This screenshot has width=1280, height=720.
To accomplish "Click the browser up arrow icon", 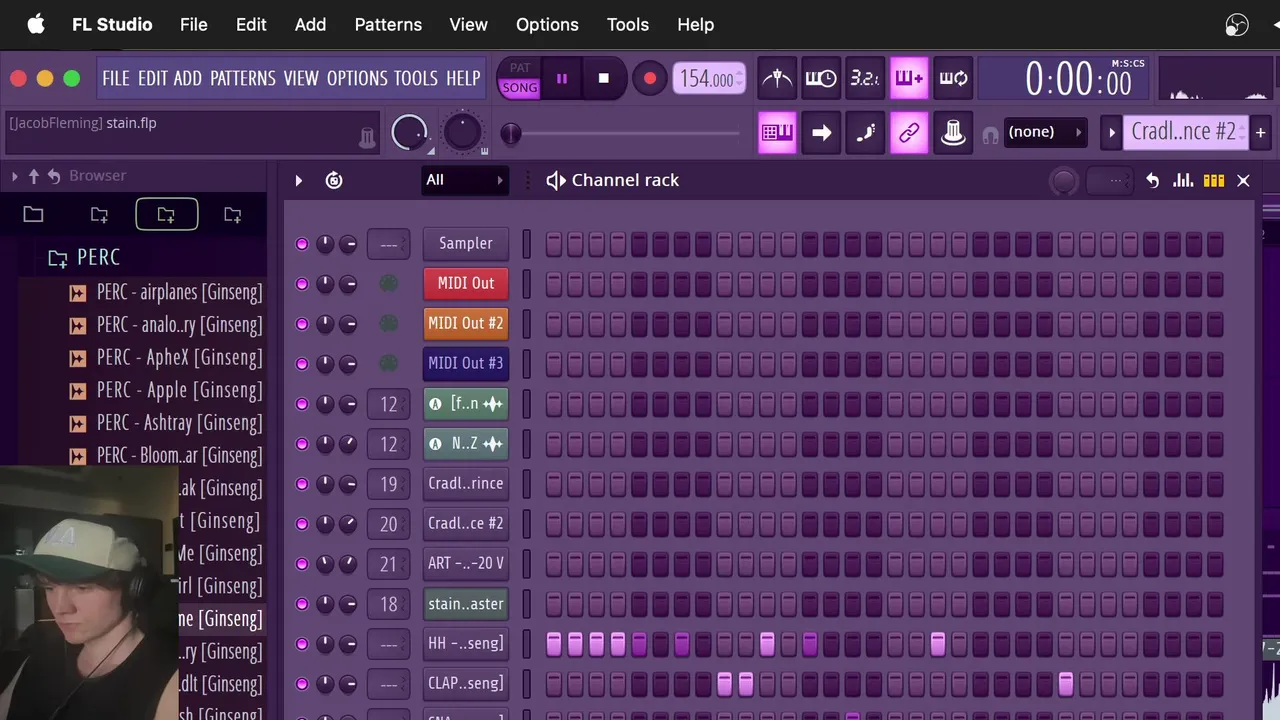I will 33,176.
